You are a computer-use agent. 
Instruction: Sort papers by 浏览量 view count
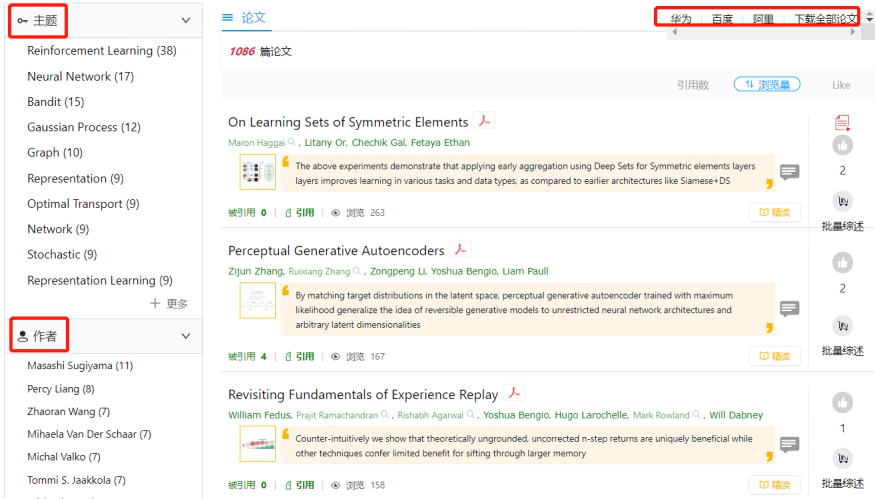[767, 85]
